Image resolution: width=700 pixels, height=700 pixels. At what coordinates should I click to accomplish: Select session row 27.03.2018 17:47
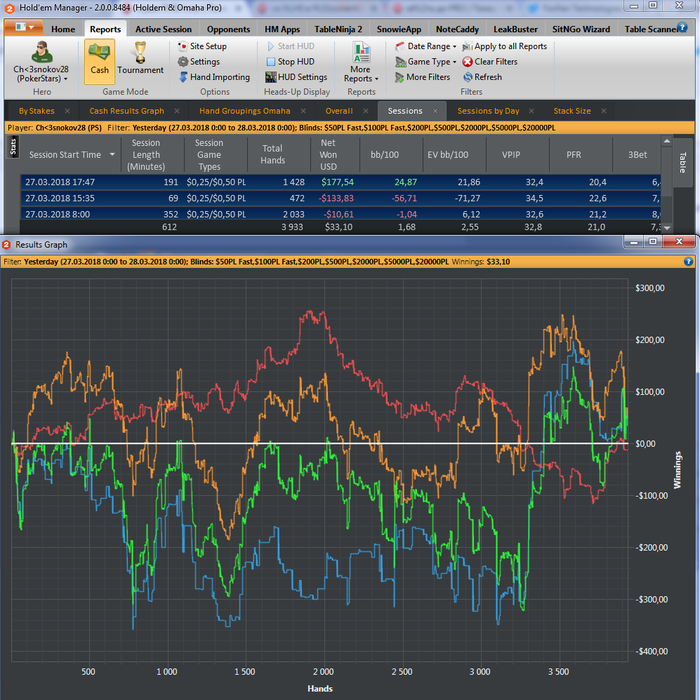click(x=341, y=182)
